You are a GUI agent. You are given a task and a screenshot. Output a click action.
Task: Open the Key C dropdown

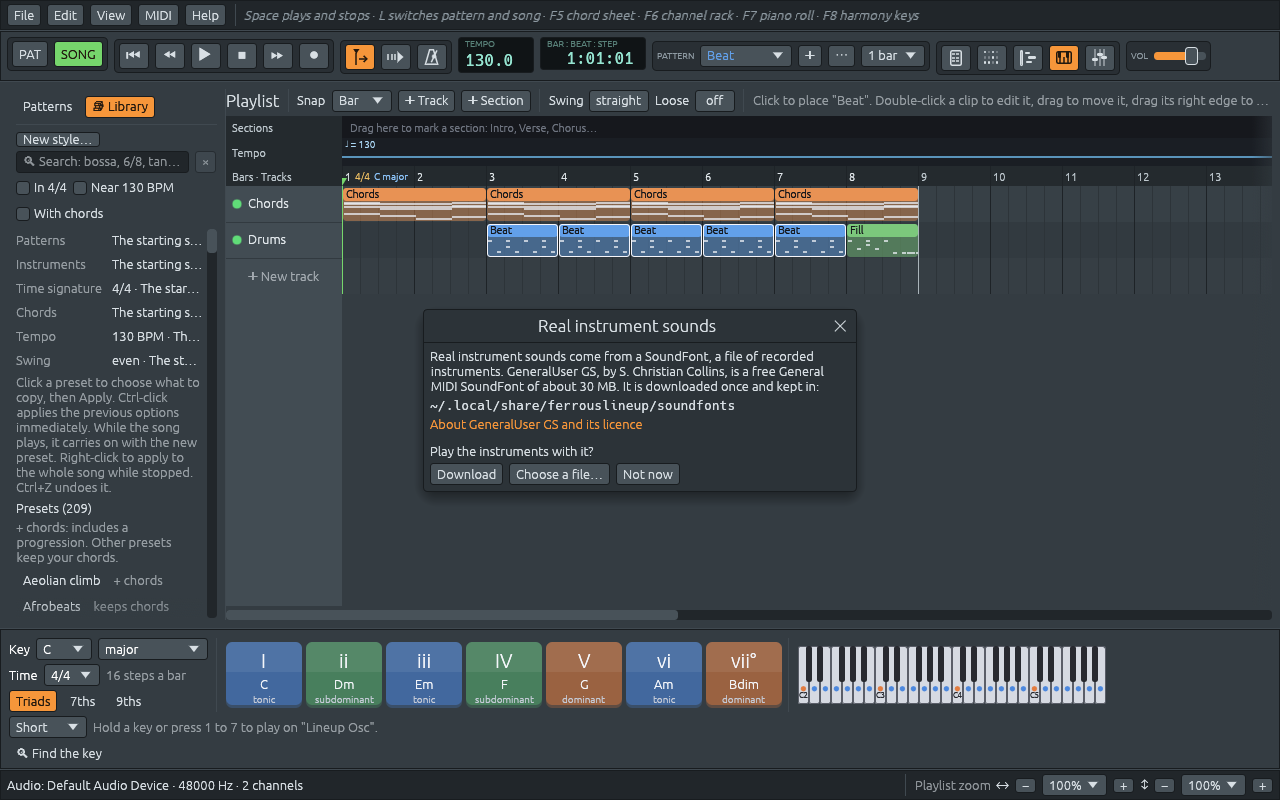pyautogui.click(x=63, y=650)
